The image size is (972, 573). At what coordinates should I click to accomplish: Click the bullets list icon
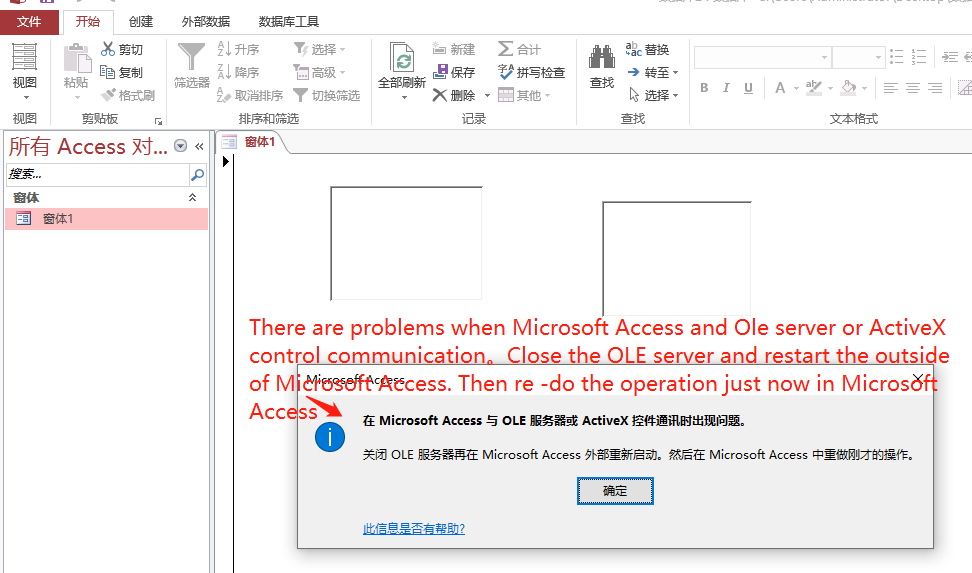(896, 57)
